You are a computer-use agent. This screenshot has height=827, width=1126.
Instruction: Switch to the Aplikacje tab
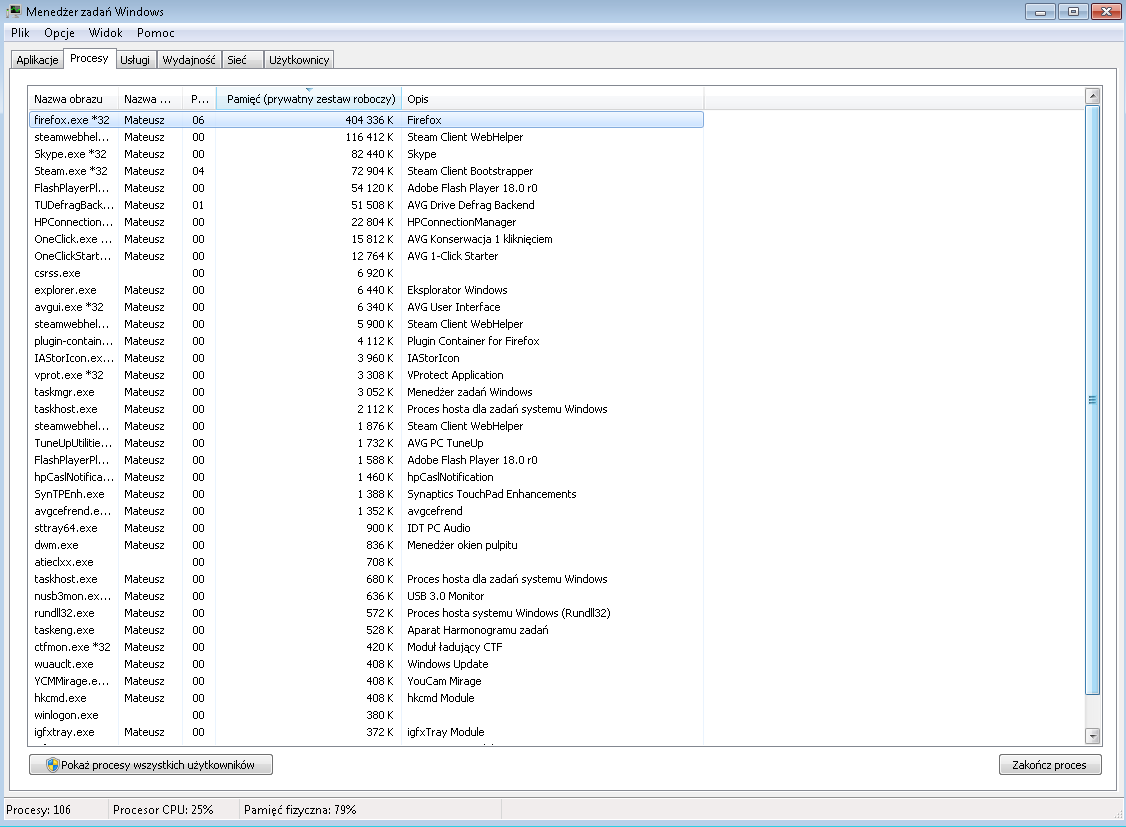37,60
